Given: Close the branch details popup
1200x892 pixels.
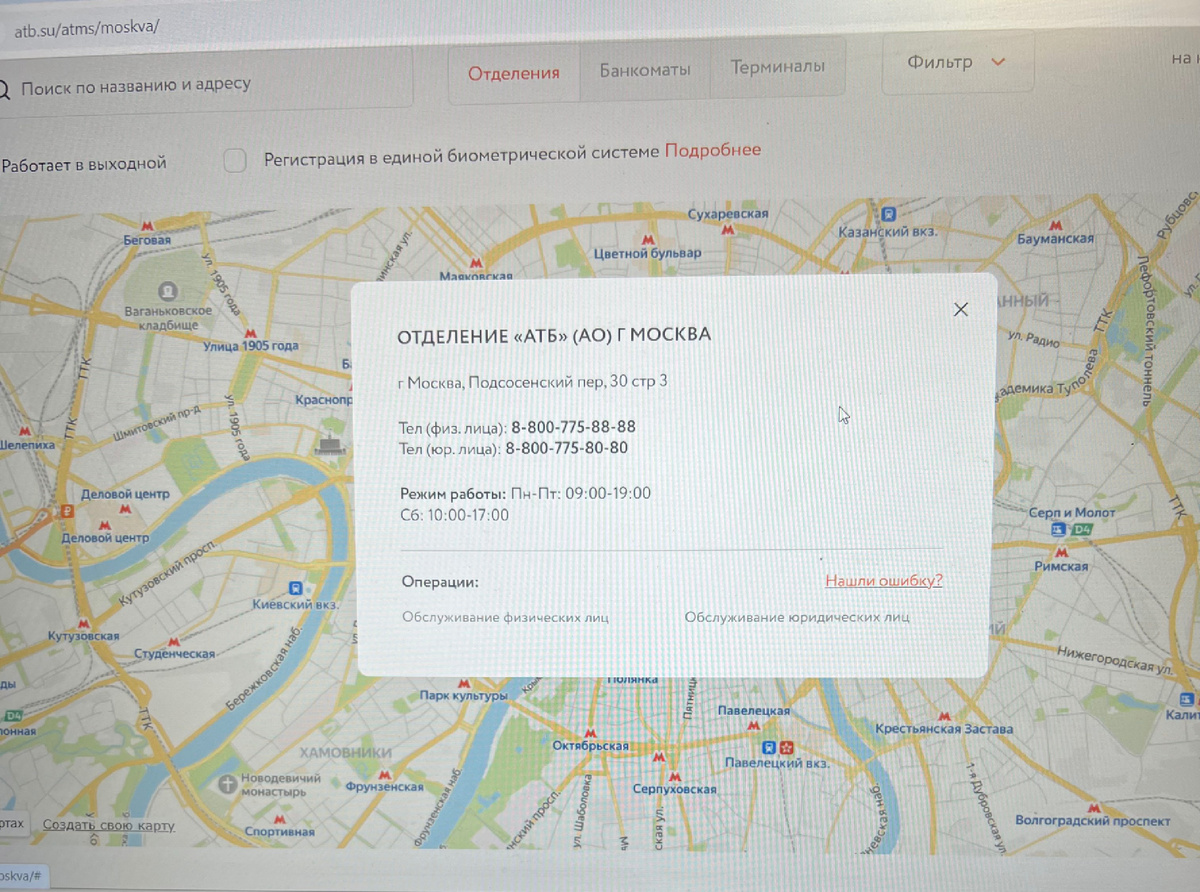Looking at the screenshot, I should (x=961, y=309).
